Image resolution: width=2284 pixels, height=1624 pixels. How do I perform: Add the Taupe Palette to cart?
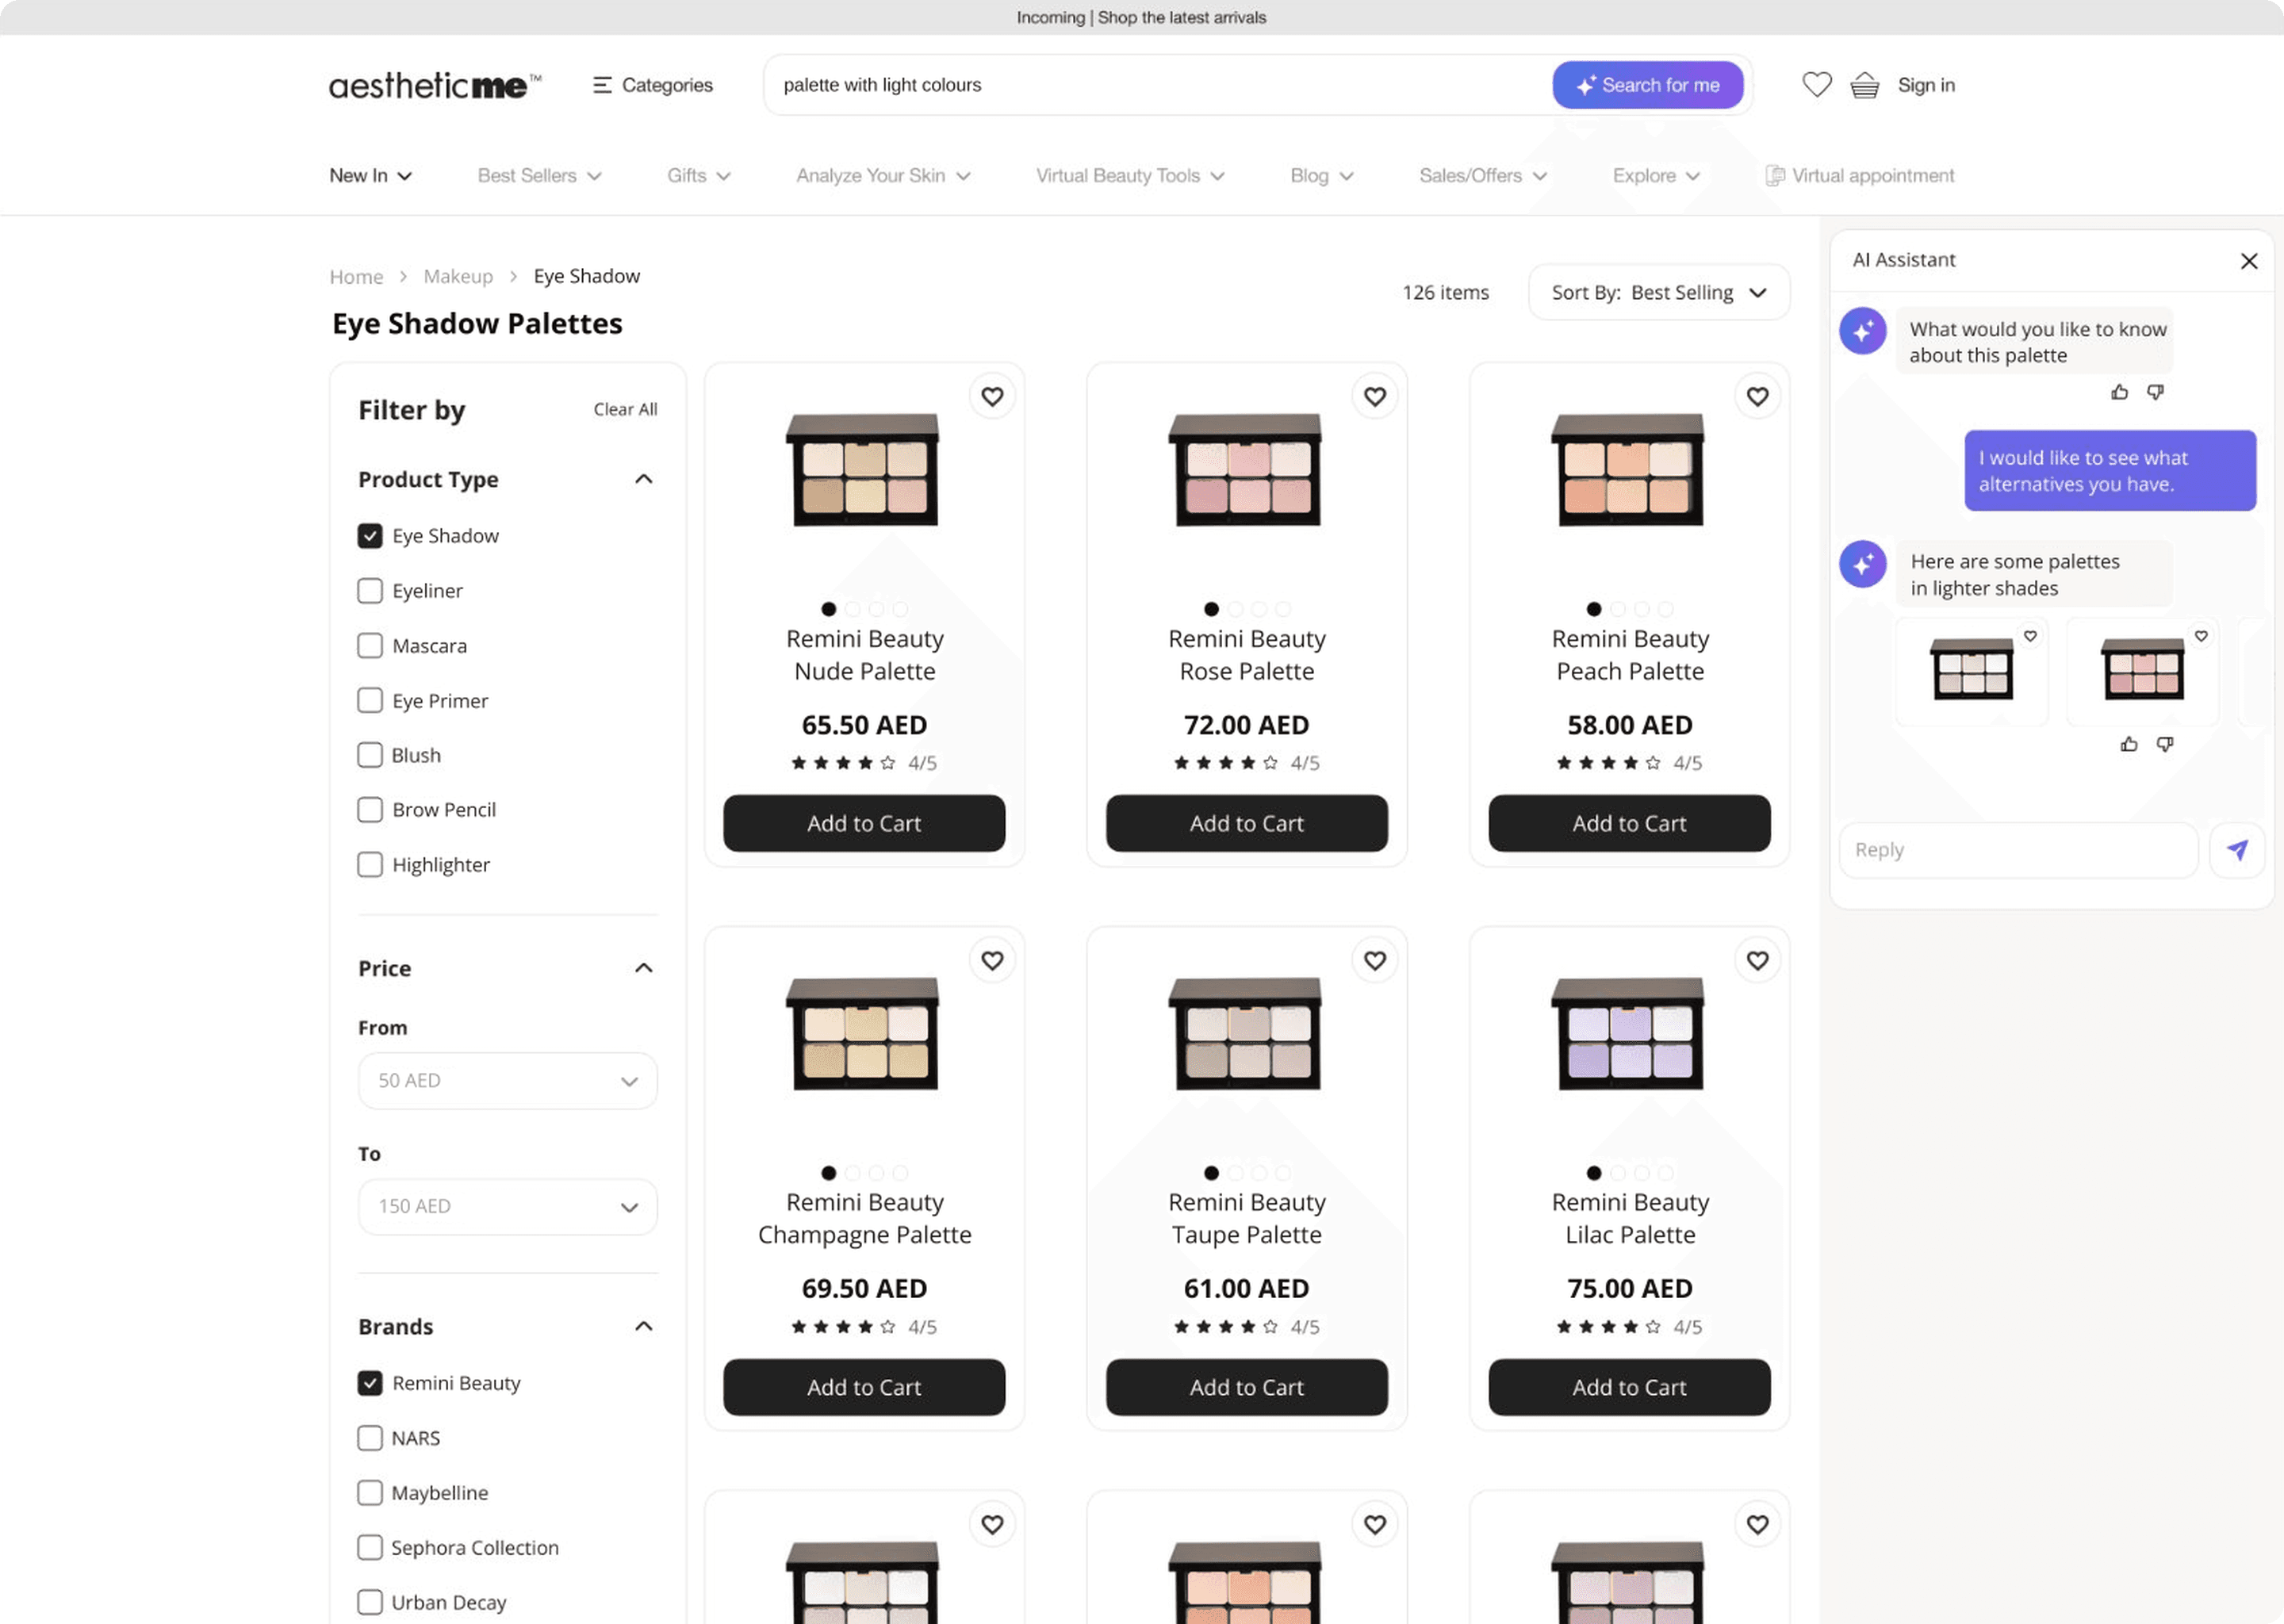(x=1246, y=1387)
